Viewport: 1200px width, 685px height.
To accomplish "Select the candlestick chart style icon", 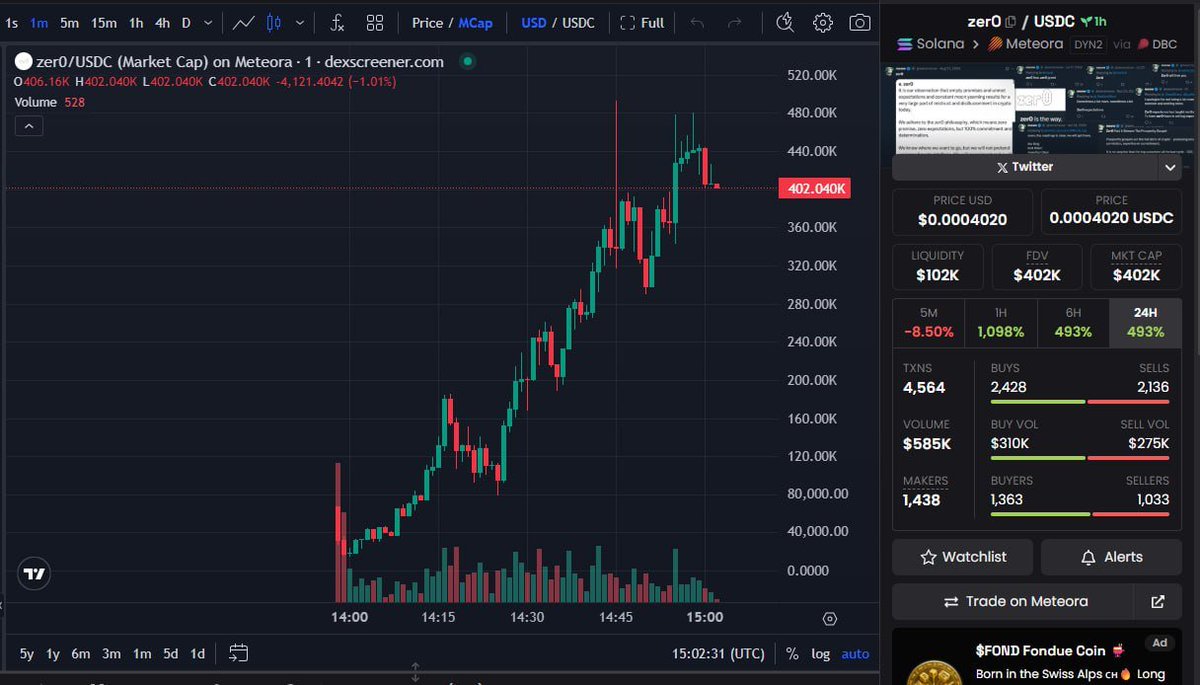I will 275,22.
